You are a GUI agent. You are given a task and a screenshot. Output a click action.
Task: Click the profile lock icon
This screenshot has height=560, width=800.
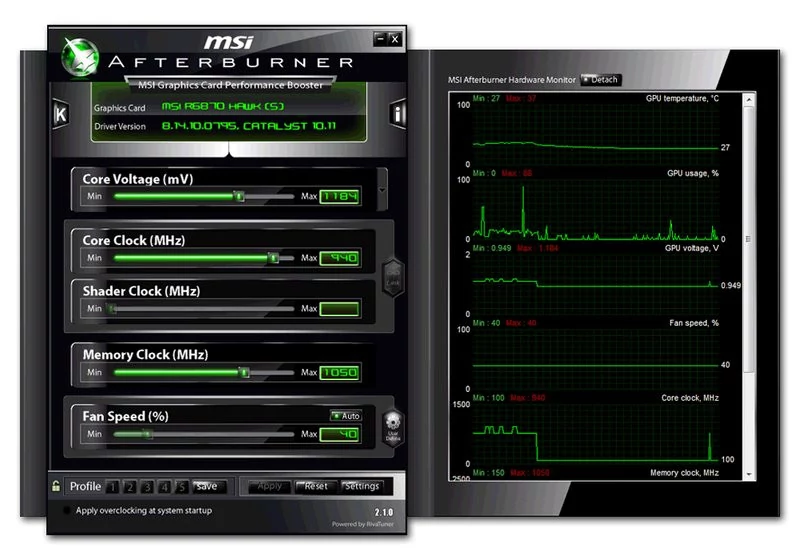56,486
